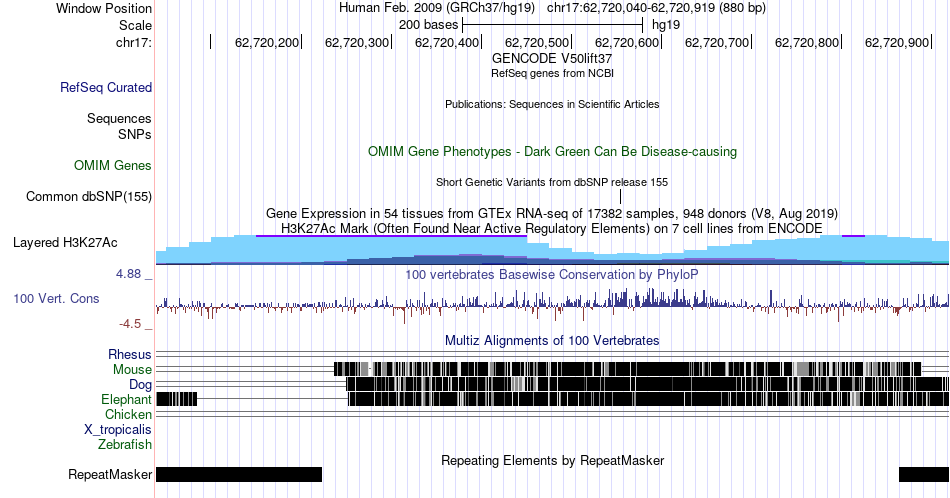This screenshot has height=498, width=950.
Task: Click the OMIM Gene Phenotypes title
Action: click(x=552, y=151)
